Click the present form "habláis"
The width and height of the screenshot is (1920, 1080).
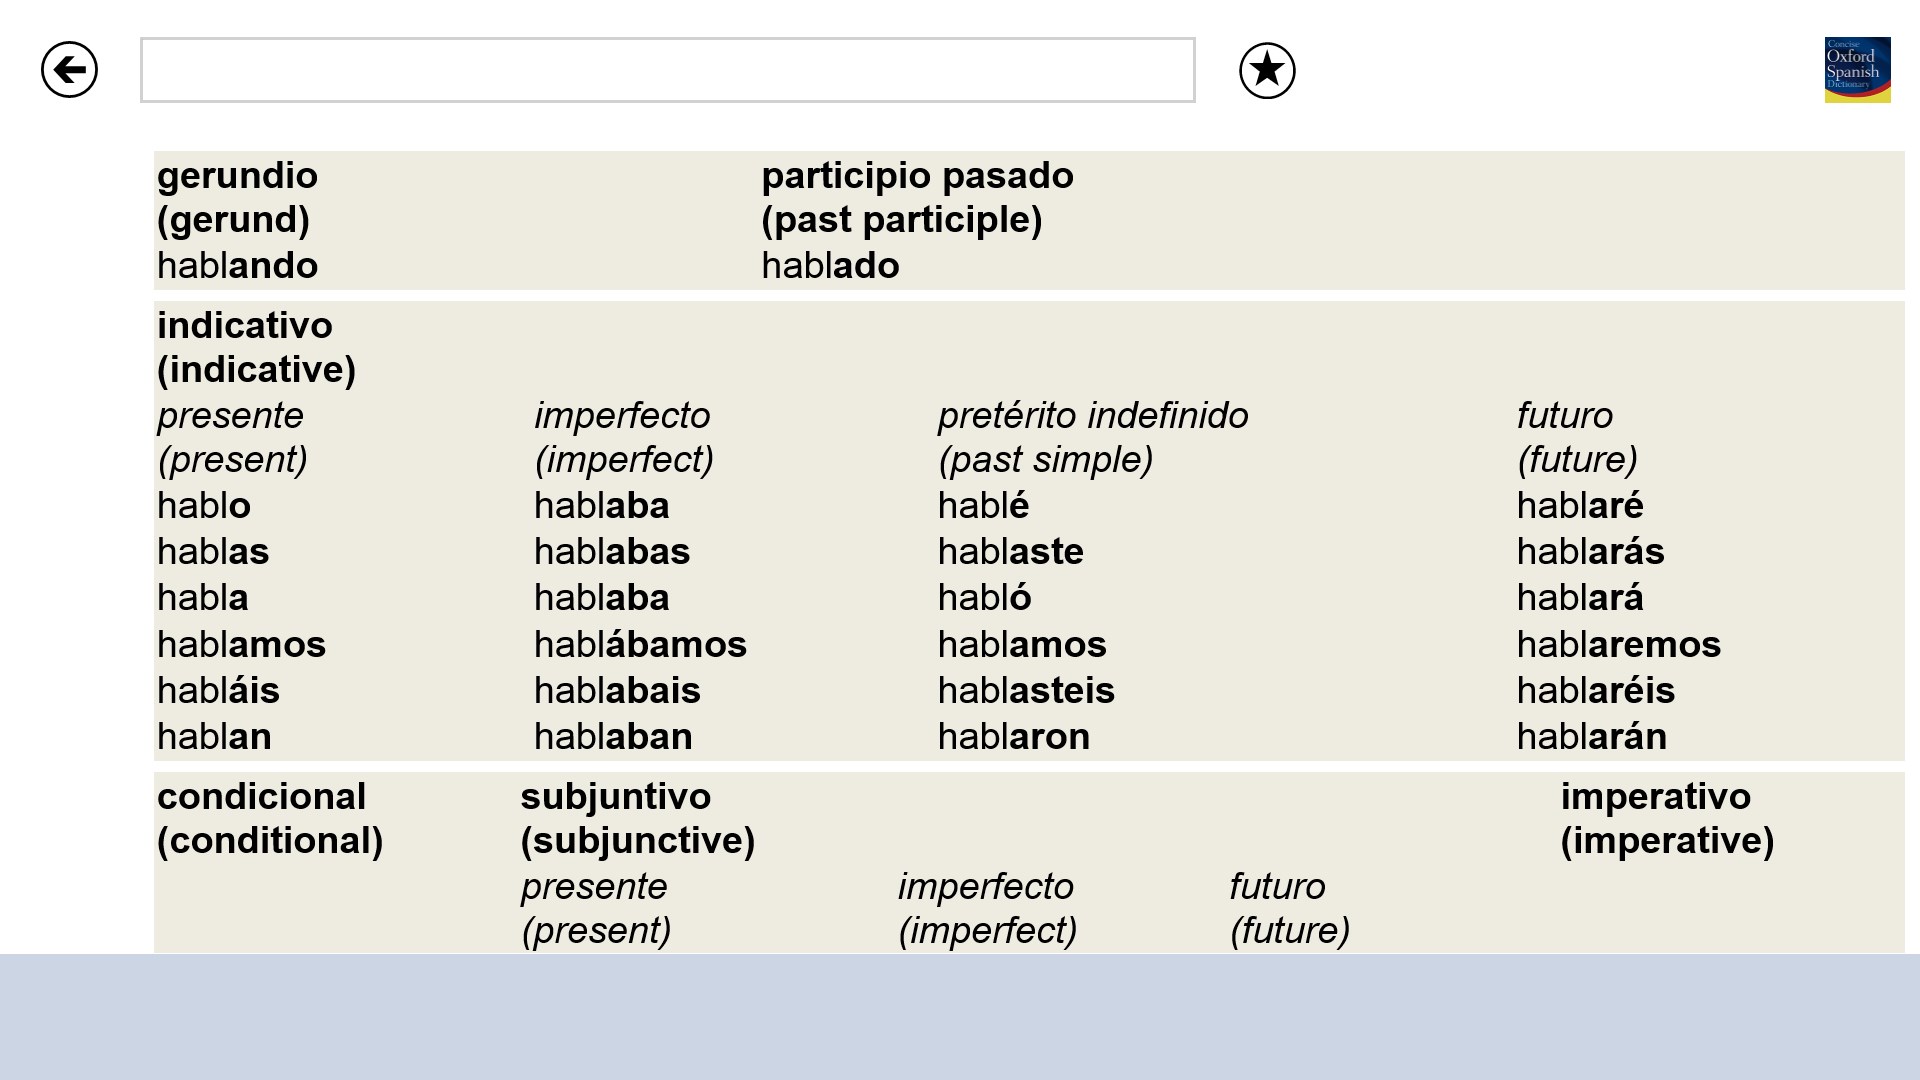click(x=218, y=691)
